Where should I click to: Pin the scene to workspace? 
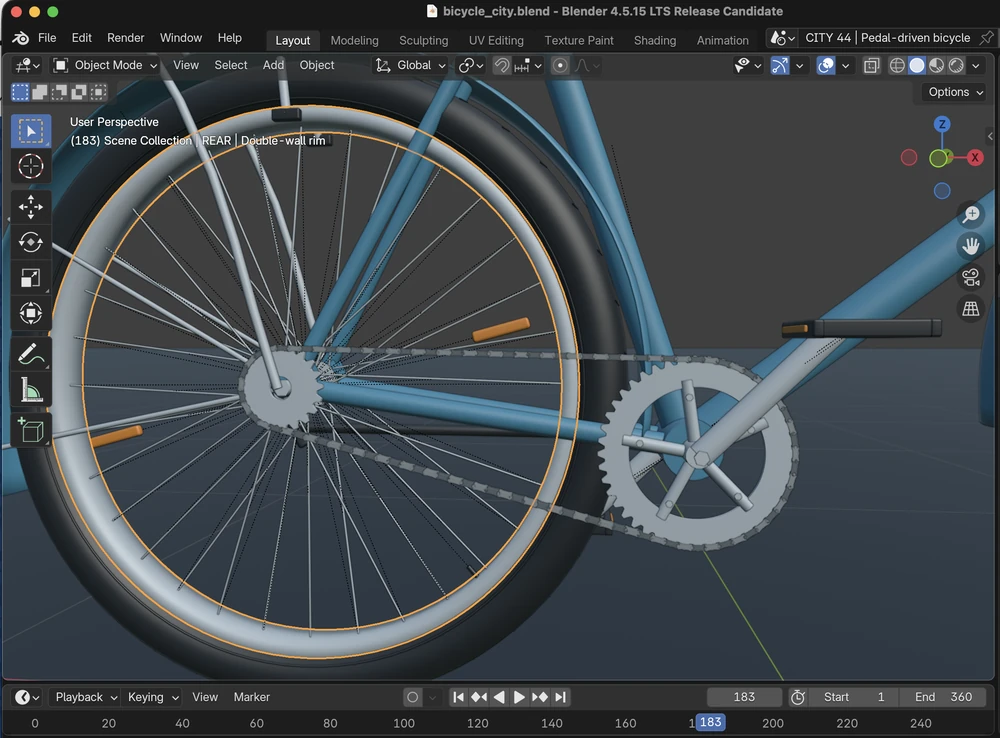[x=986, y=38]
